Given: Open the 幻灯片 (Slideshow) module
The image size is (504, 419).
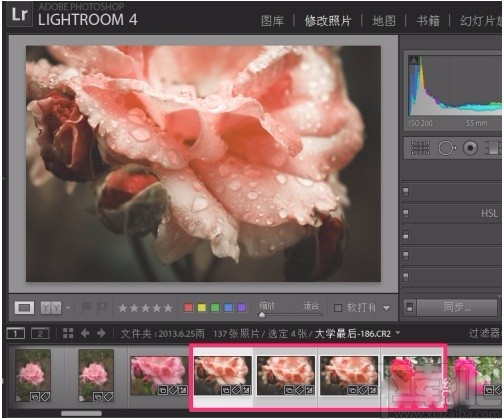Looking at the screenshot, I should coord(481,21).
